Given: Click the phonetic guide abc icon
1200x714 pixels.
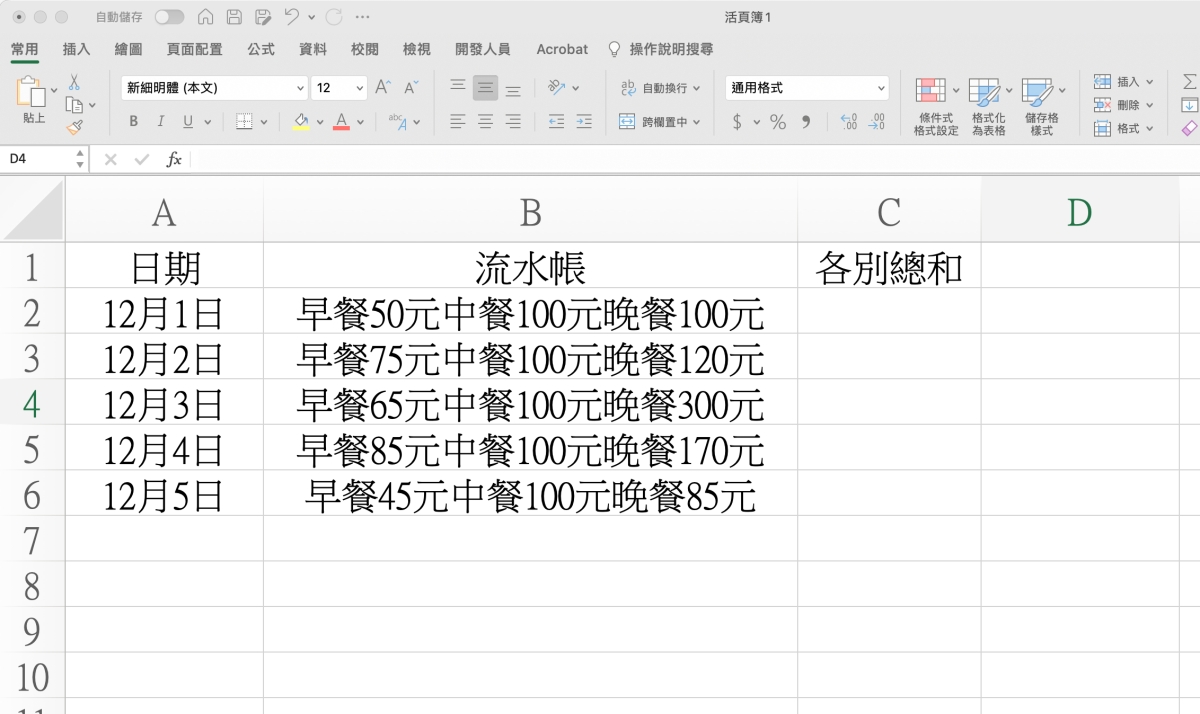Looking at the screenshot, I should 397,122.
